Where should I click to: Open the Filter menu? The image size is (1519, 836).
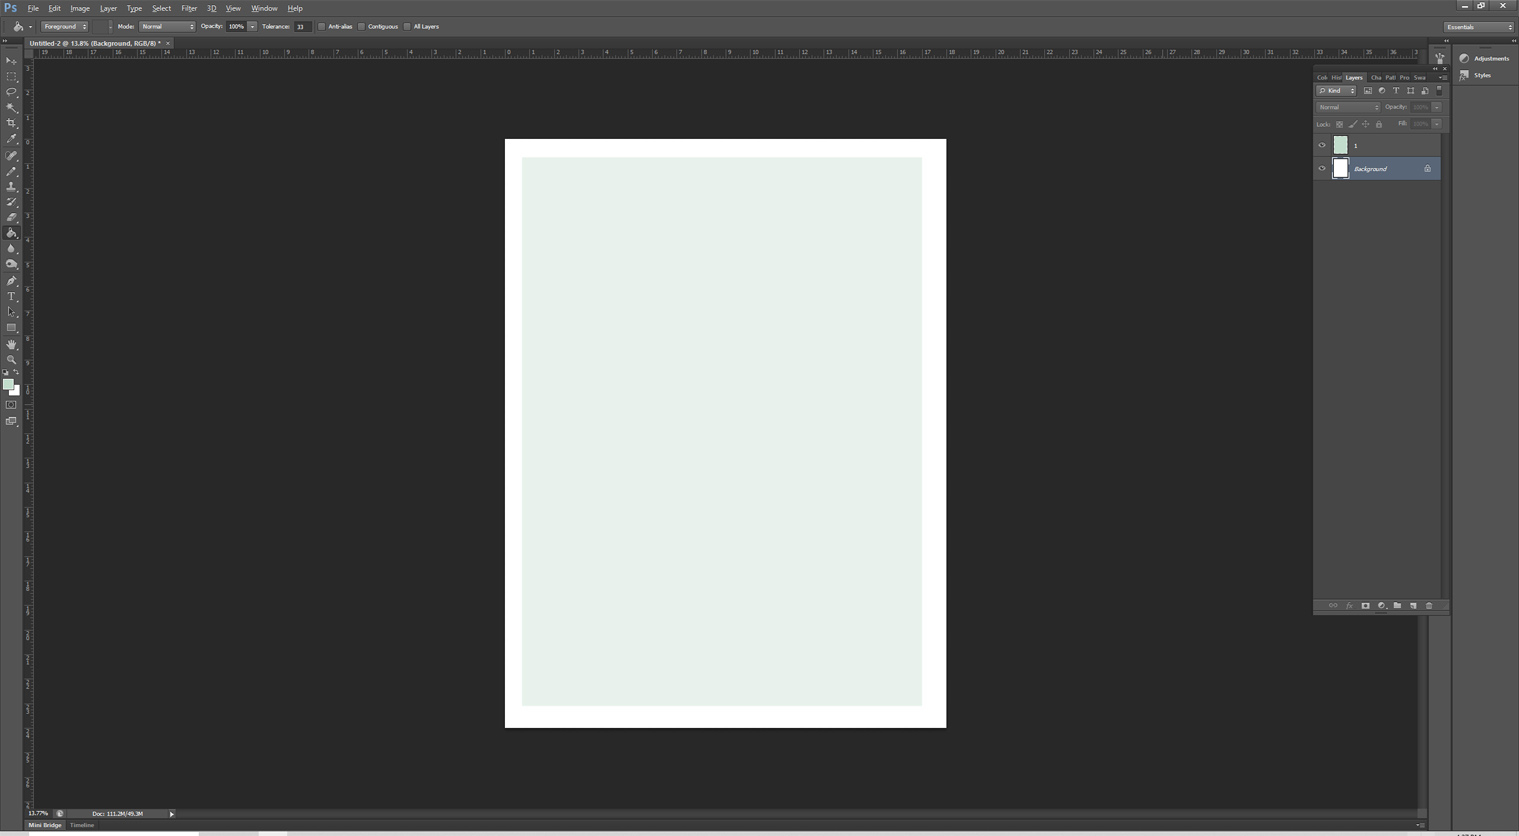pyautogui.click(x=188, y=8)
